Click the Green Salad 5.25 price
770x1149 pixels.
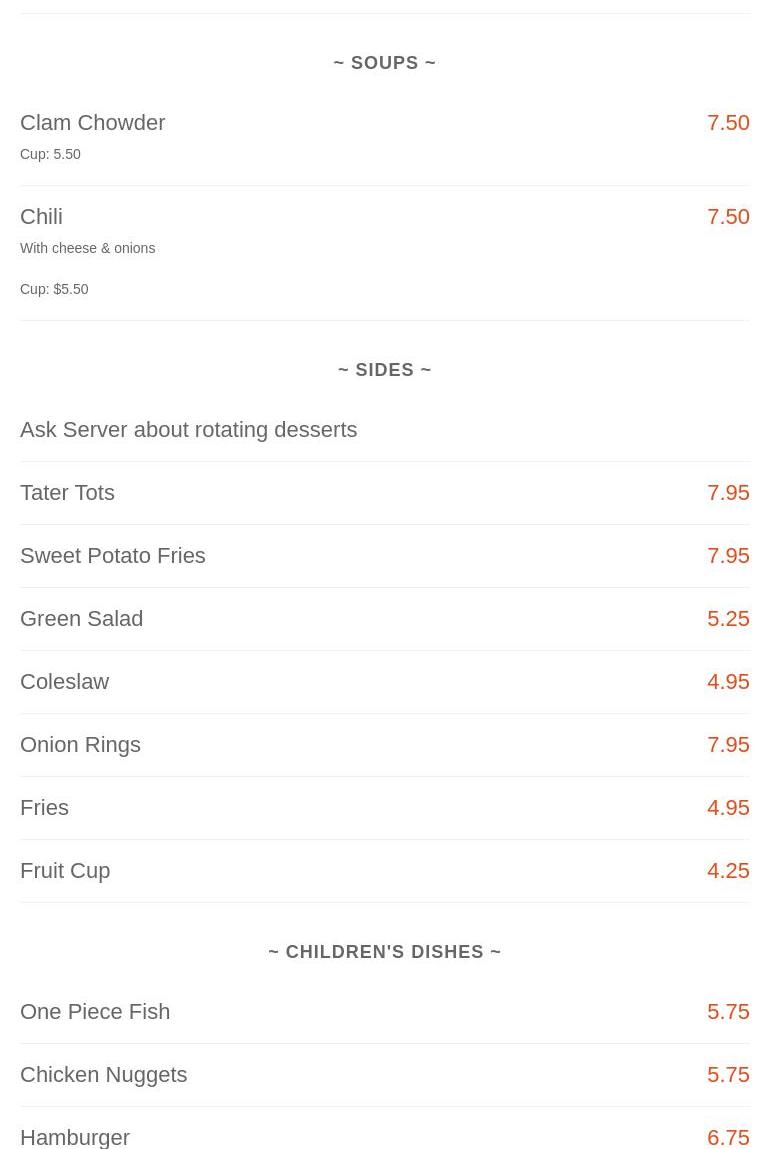[x=728, y=618]
